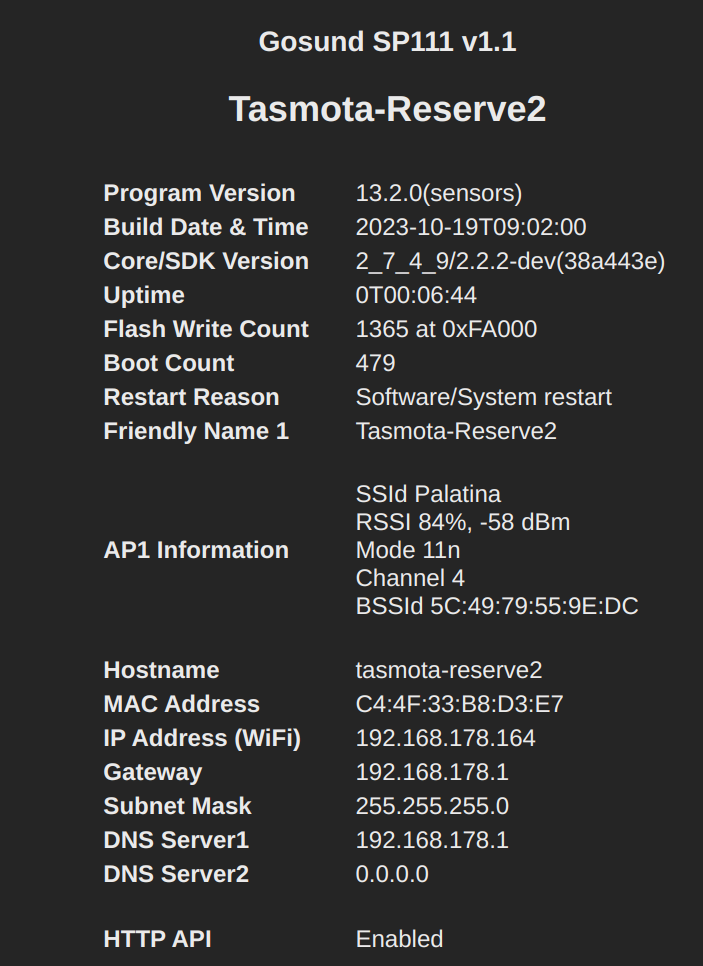Click the Gateway value 192.168.178.1
Viewport: 703px width, 966px height.
pos(432,773)
